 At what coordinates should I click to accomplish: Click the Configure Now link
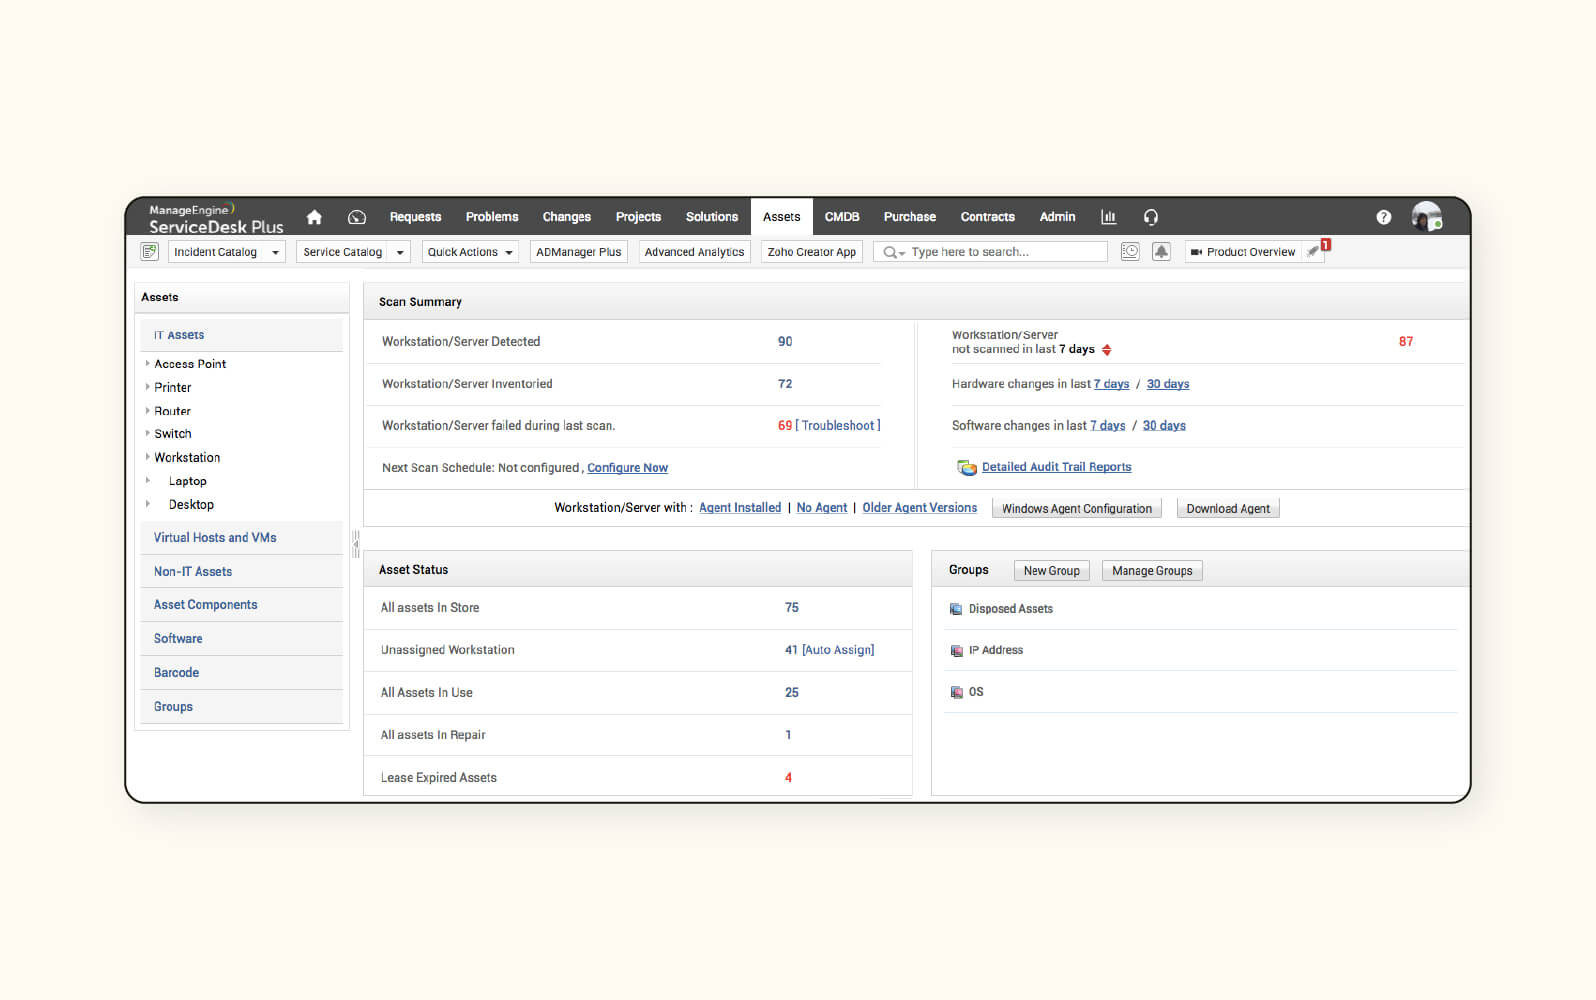pyautogui.click(x=627, y=468)
